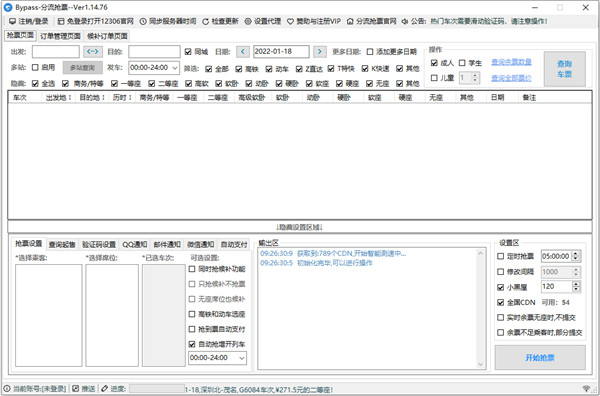Click the Bypass app logo icon
The height and width of the screenshot is (396, 600).
point(8,7)
